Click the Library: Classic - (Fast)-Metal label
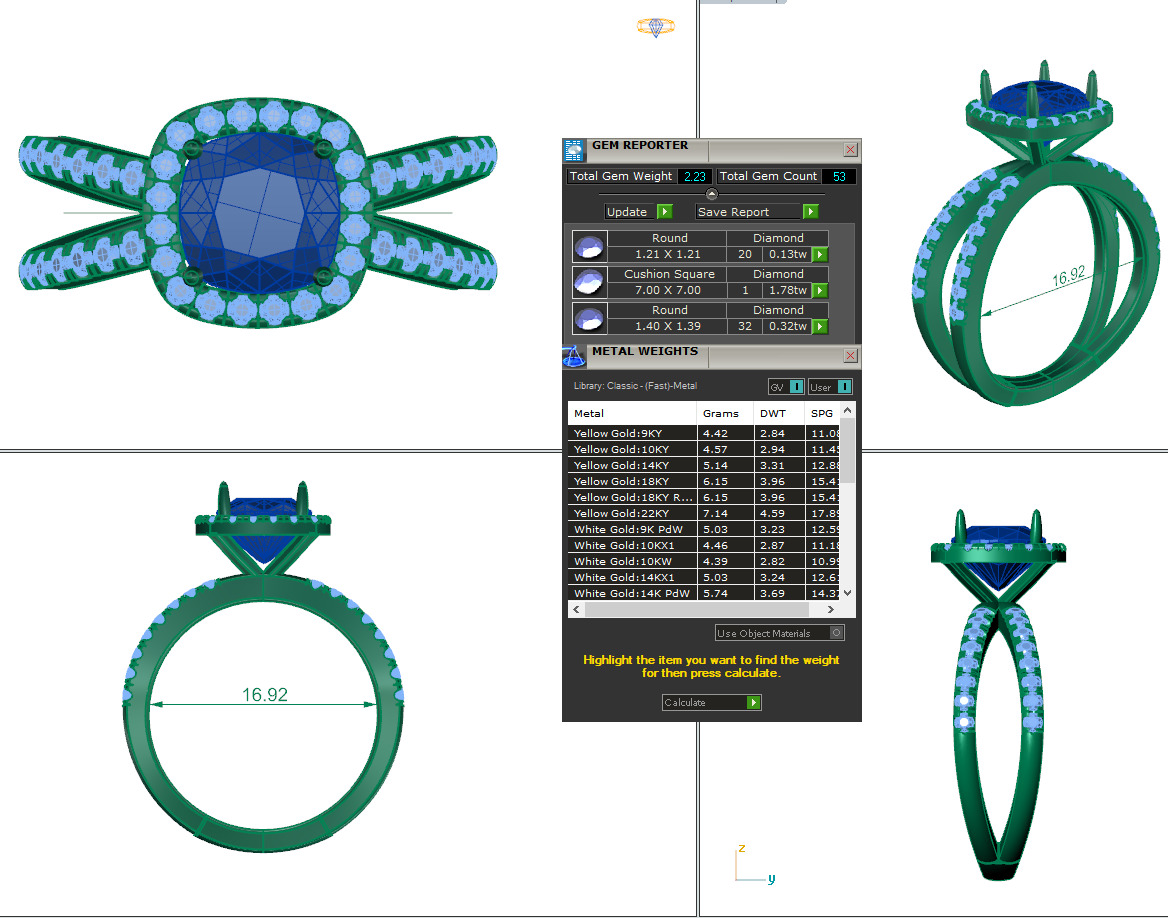1168x918 pixels. [x=635, y=386]
